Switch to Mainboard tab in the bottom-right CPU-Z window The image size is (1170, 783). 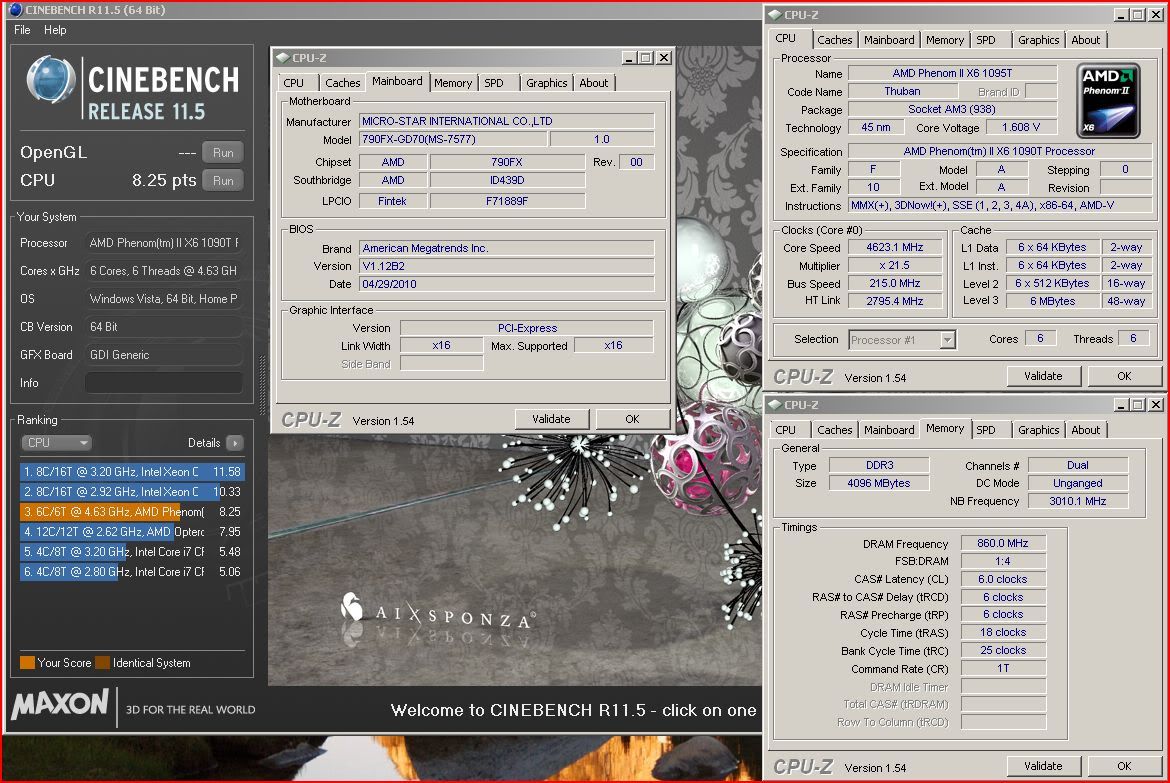point(889,430)
